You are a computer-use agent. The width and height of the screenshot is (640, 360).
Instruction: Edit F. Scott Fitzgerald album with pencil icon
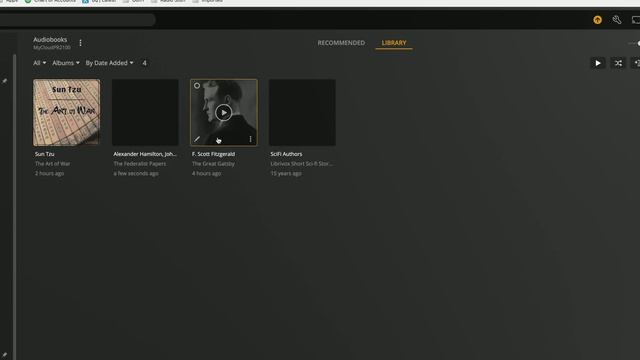(x=197, y=139)
